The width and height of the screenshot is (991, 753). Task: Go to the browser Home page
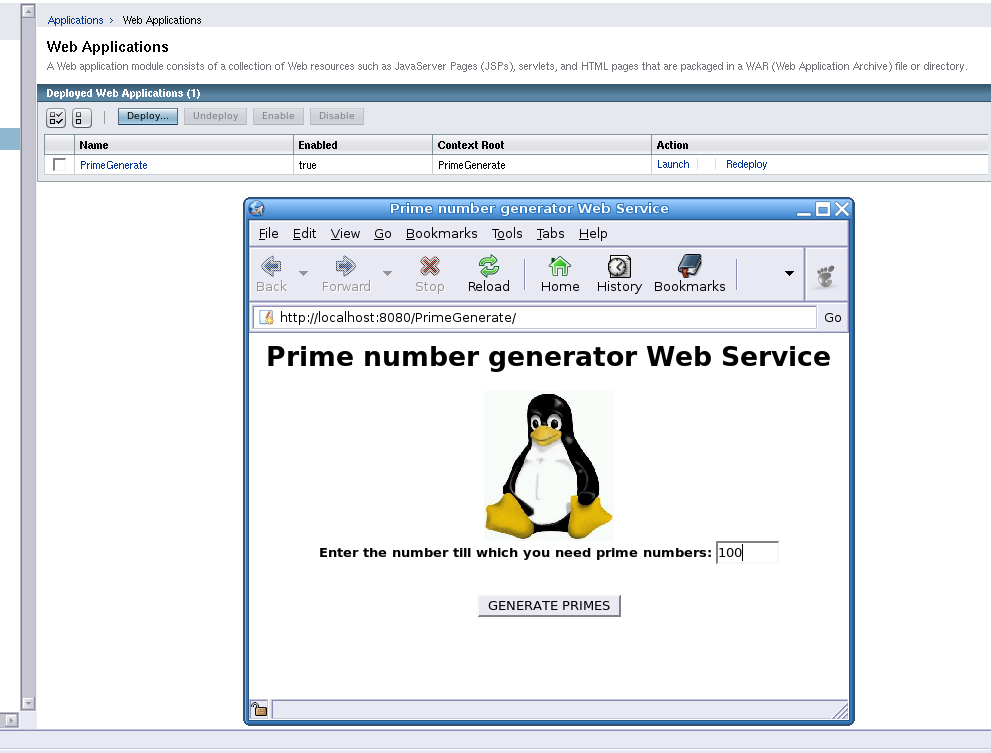click(560, 266)
